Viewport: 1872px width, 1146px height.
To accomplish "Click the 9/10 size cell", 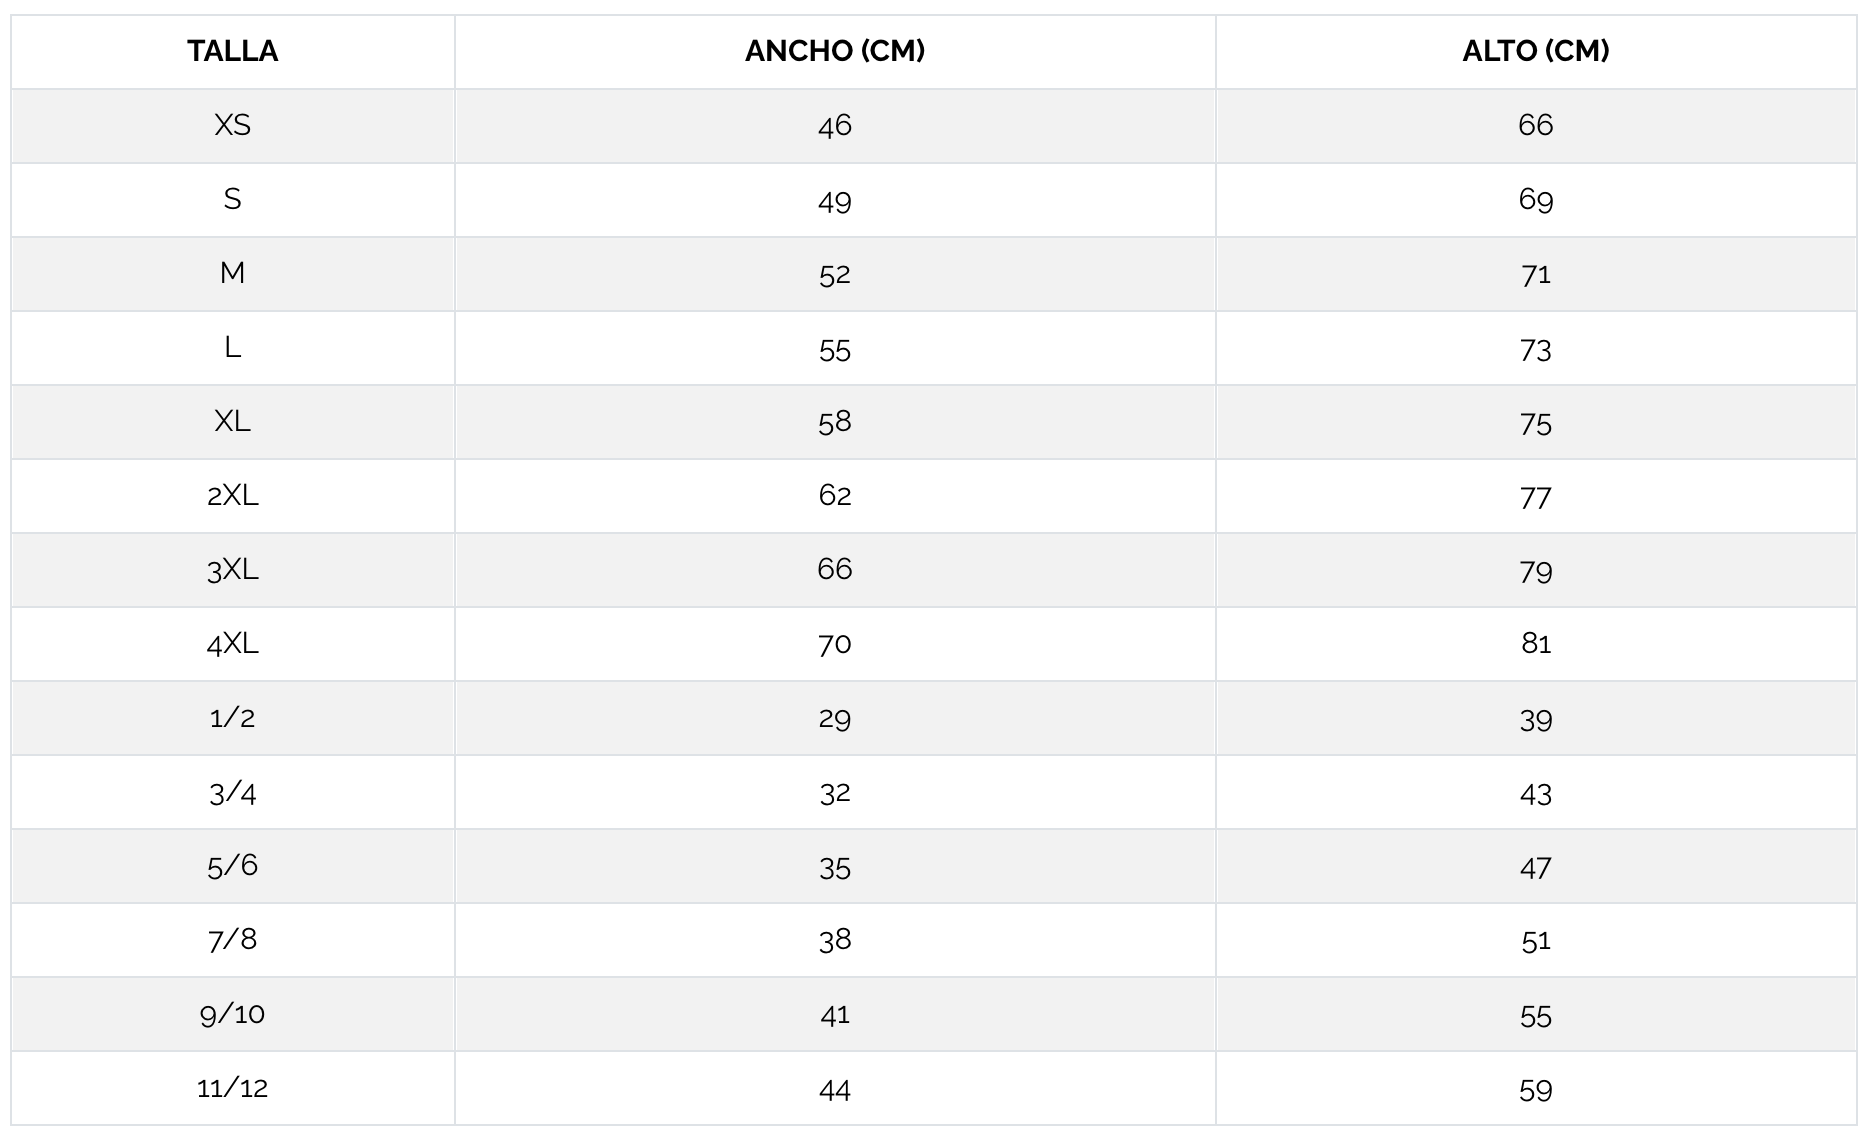I will pyautogui.click(x=232, y=1013).
